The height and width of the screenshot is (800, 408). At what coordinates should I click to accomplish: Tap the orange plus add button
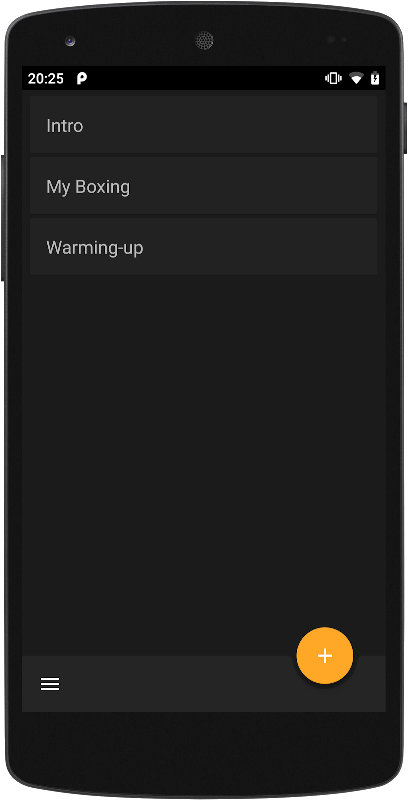pyautogui.click(x=325, y=656)
